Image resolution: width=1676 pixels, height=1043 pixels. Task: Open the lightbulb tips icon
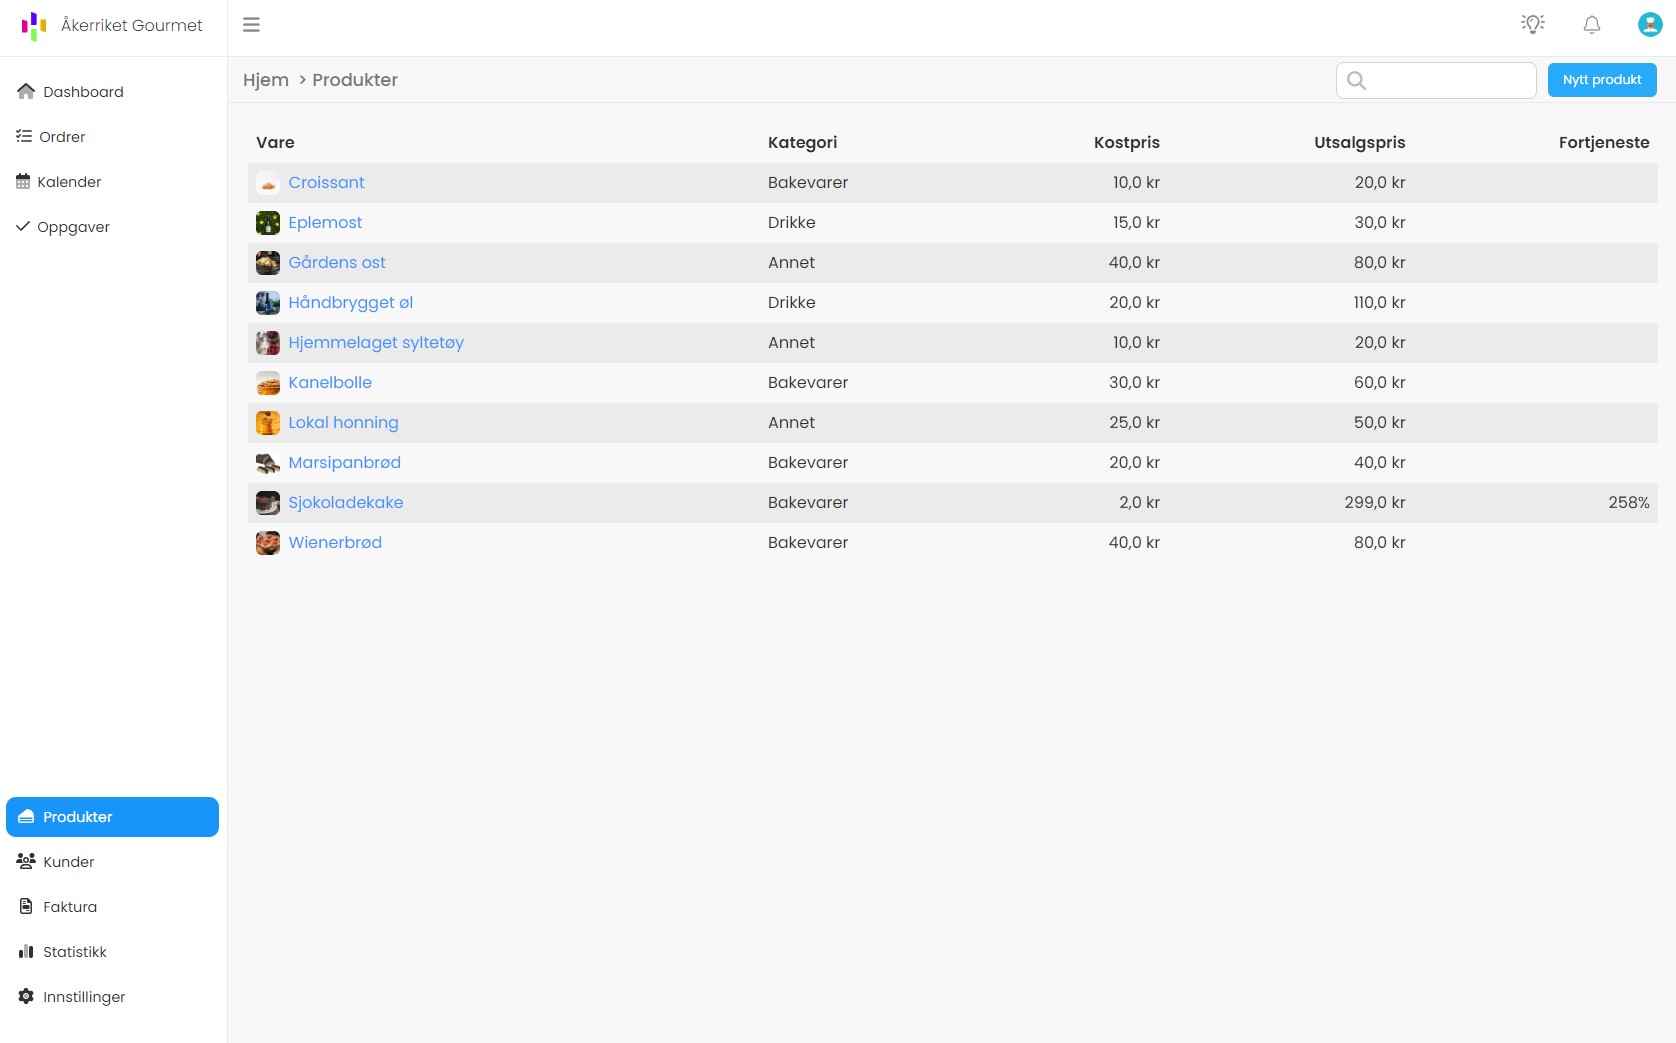click(1532, 25)
